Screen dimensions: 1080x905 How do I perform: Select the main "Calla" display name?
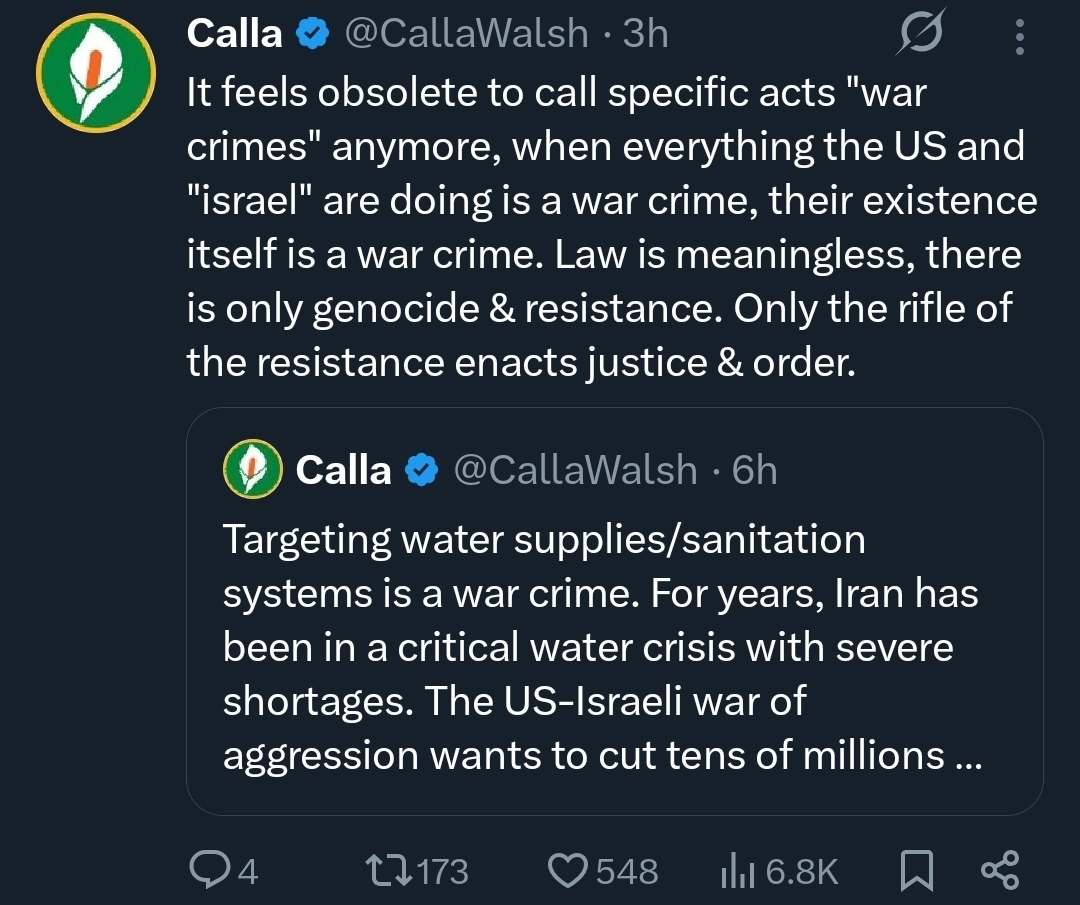point(235,34)
